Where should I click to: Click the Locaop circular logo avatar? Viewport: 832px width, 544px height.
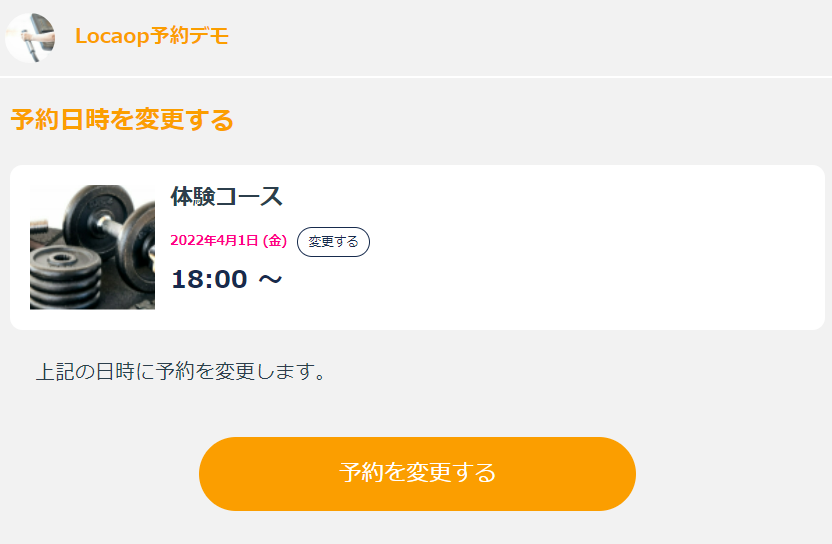pos(30,38)
